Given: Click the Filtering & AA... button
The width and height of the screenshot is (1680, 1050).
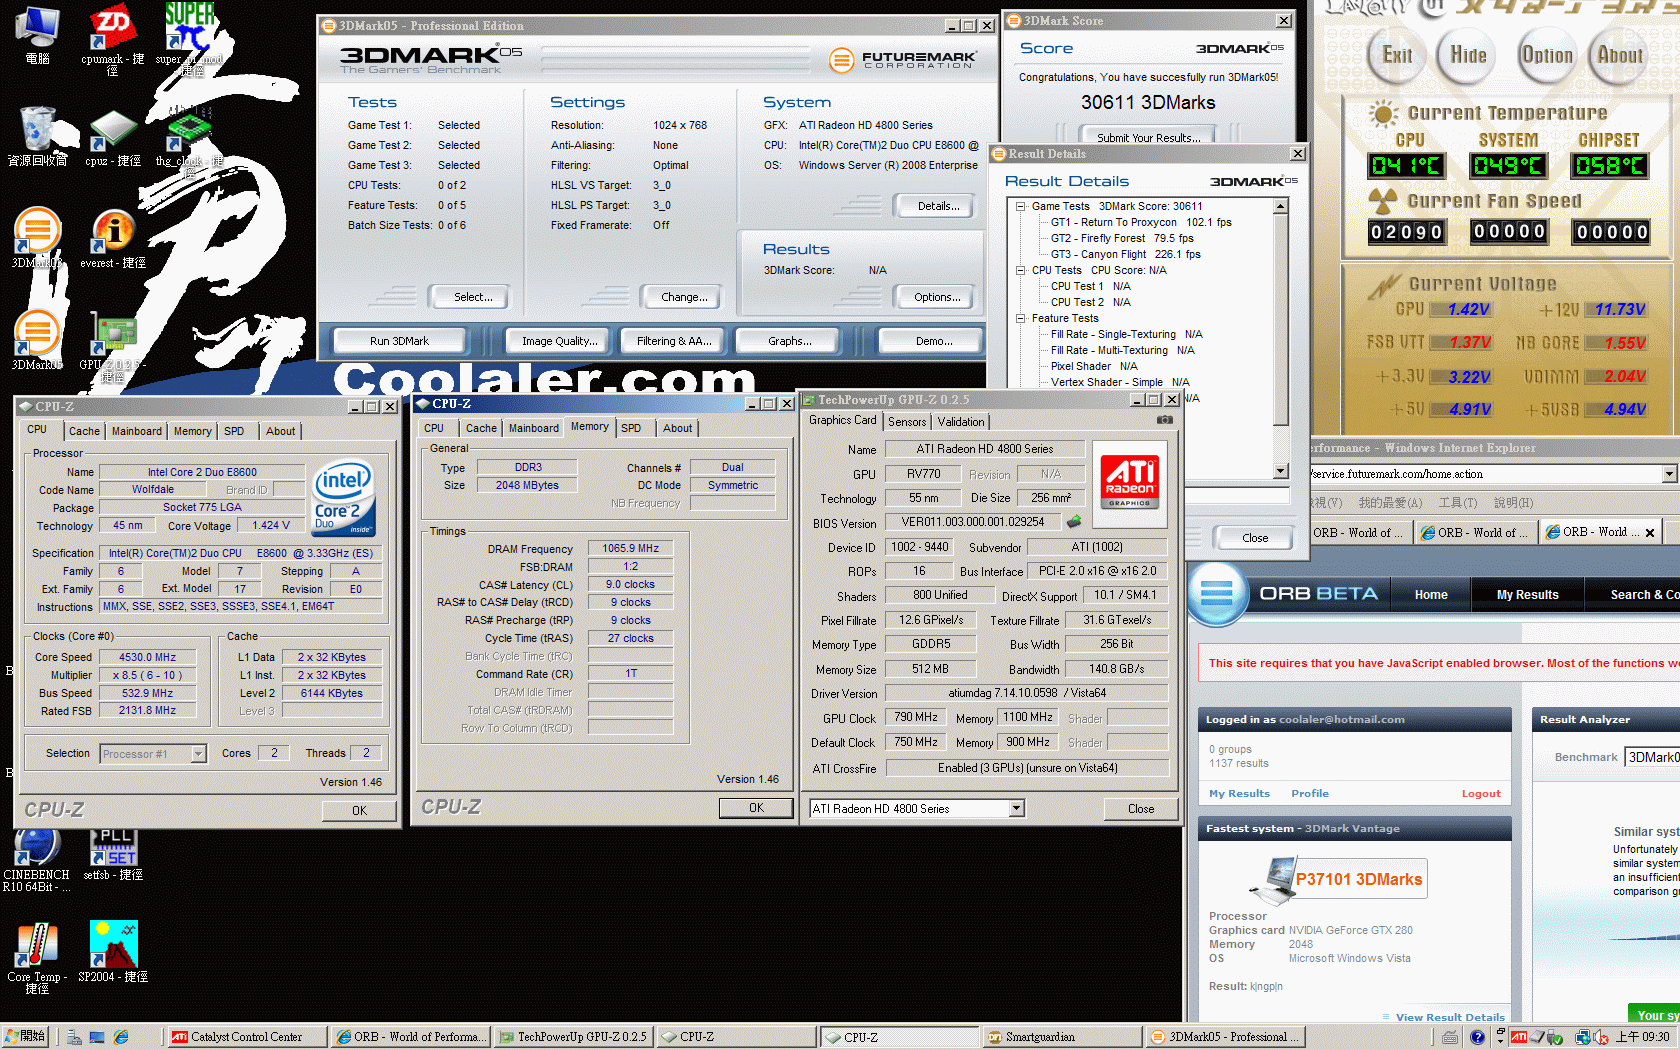Looking at the screenshot, I should point(674,341).
